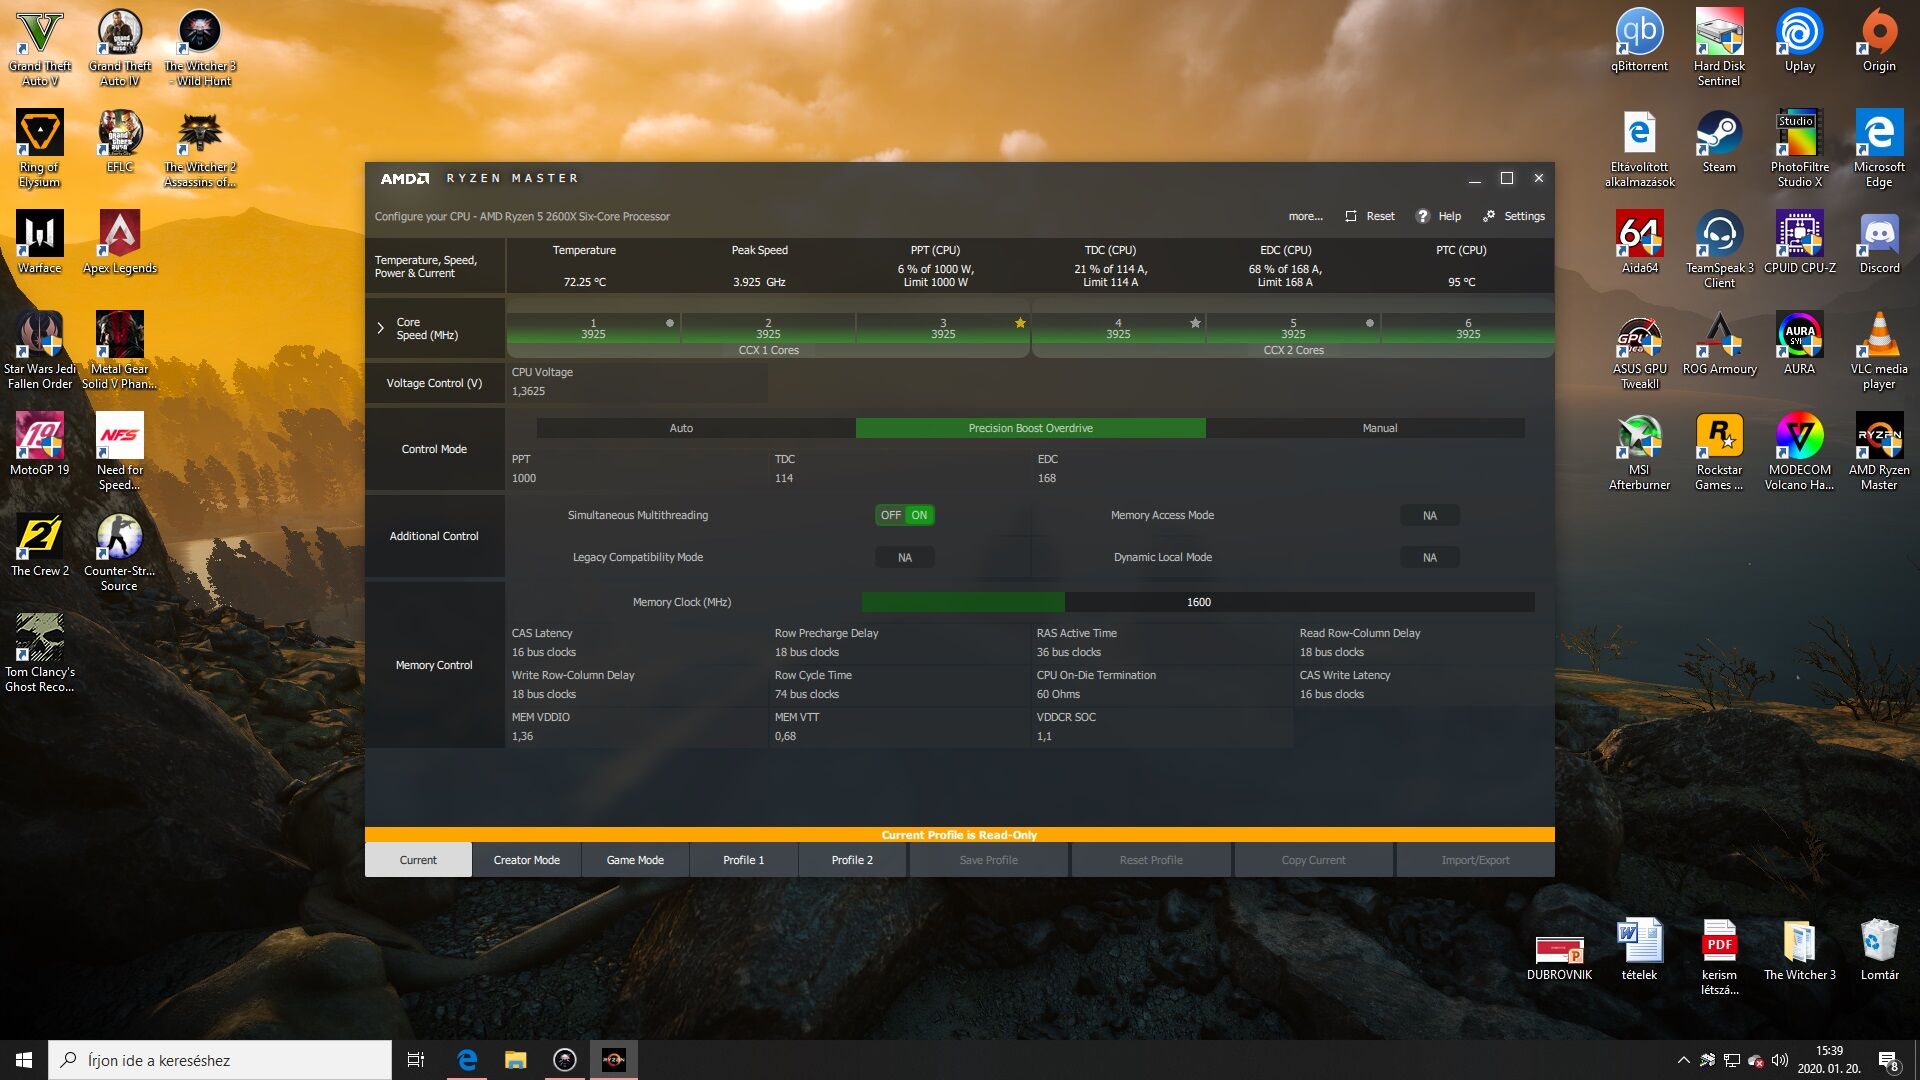Viewport: 1920px width, 1080px height.
Task: Click the grey star on core 4
Action: click(1195, 323)
